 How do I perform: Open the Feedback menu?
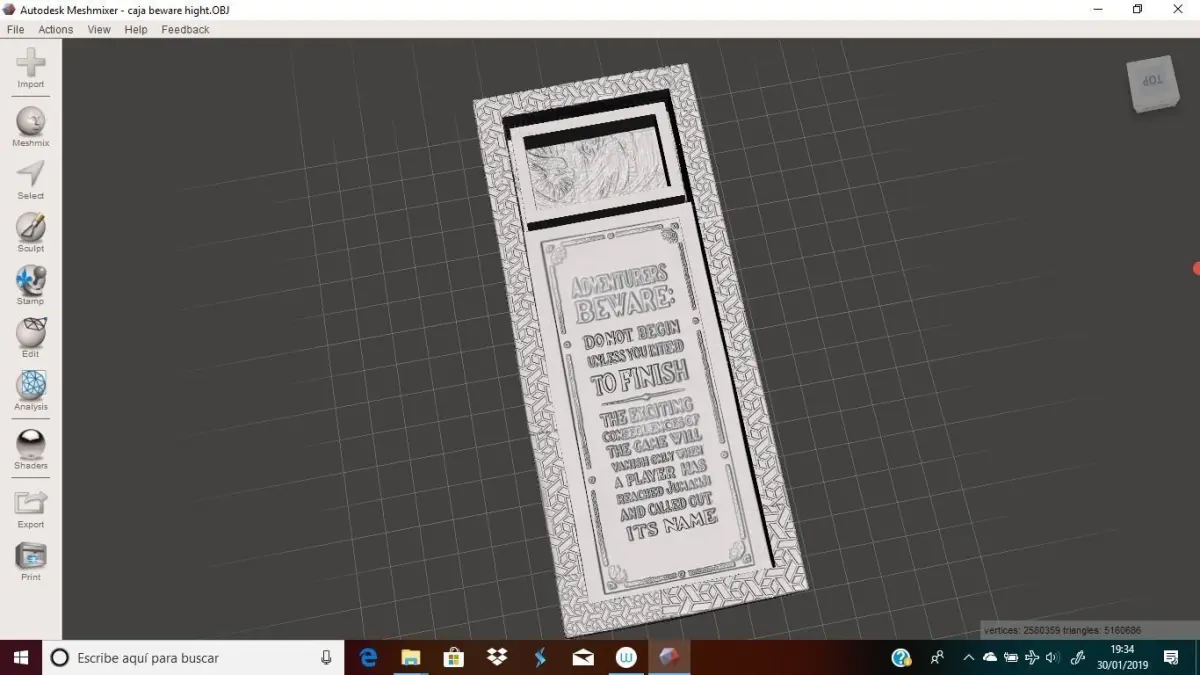[185, 29]
